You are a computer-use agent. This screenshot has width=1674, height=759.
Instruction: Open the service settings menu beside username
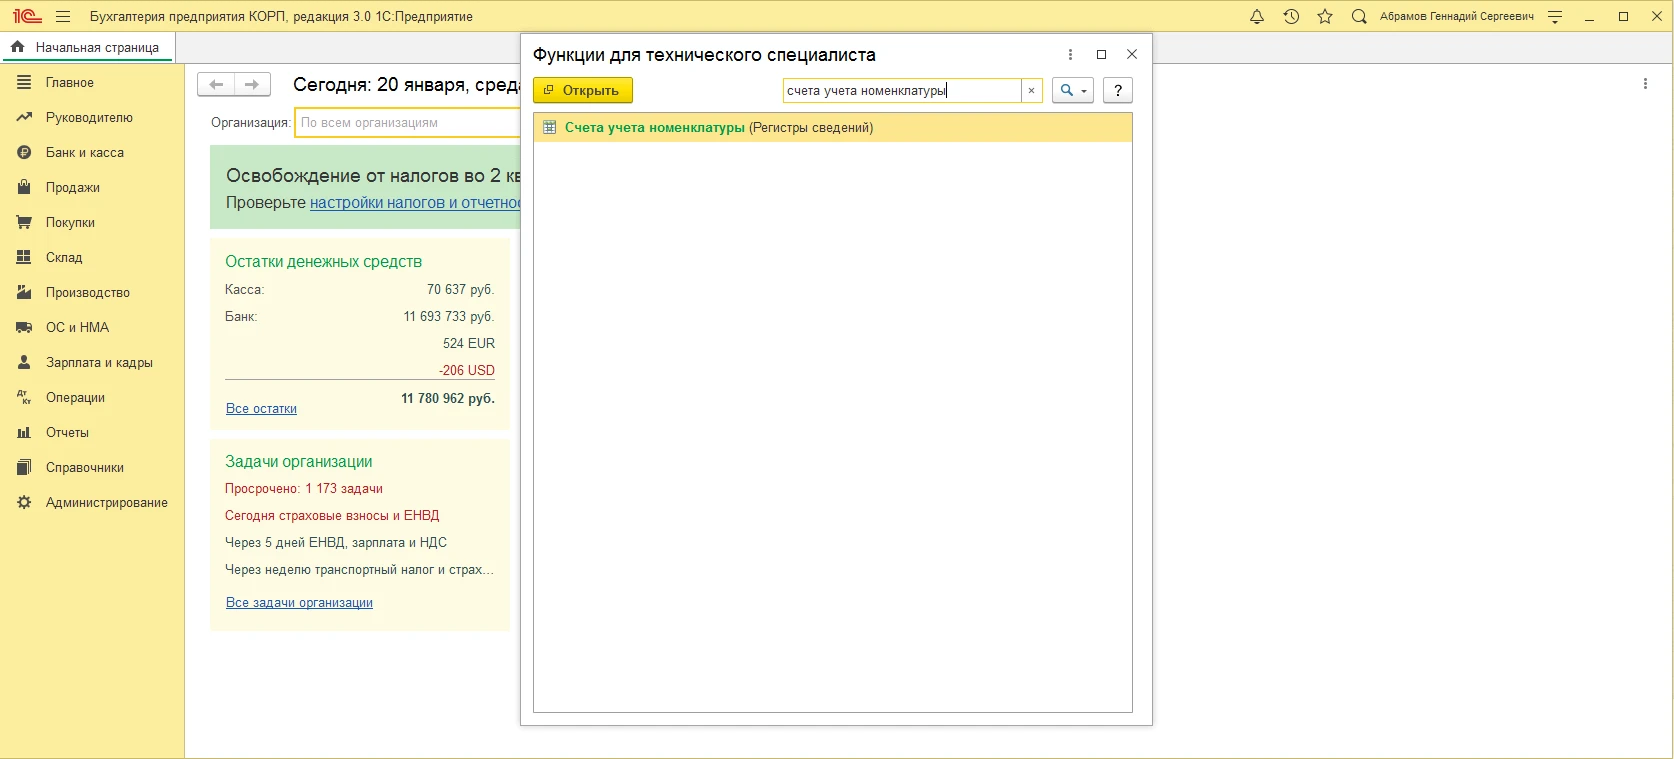tap(1555, 17)
